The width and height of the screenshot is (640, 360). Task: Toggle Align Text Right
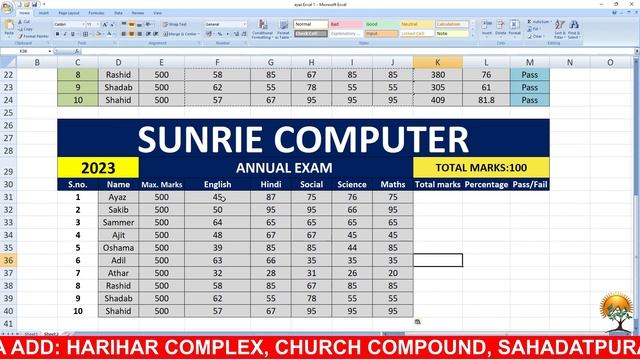pyautogui.click(x=139, y=34)
